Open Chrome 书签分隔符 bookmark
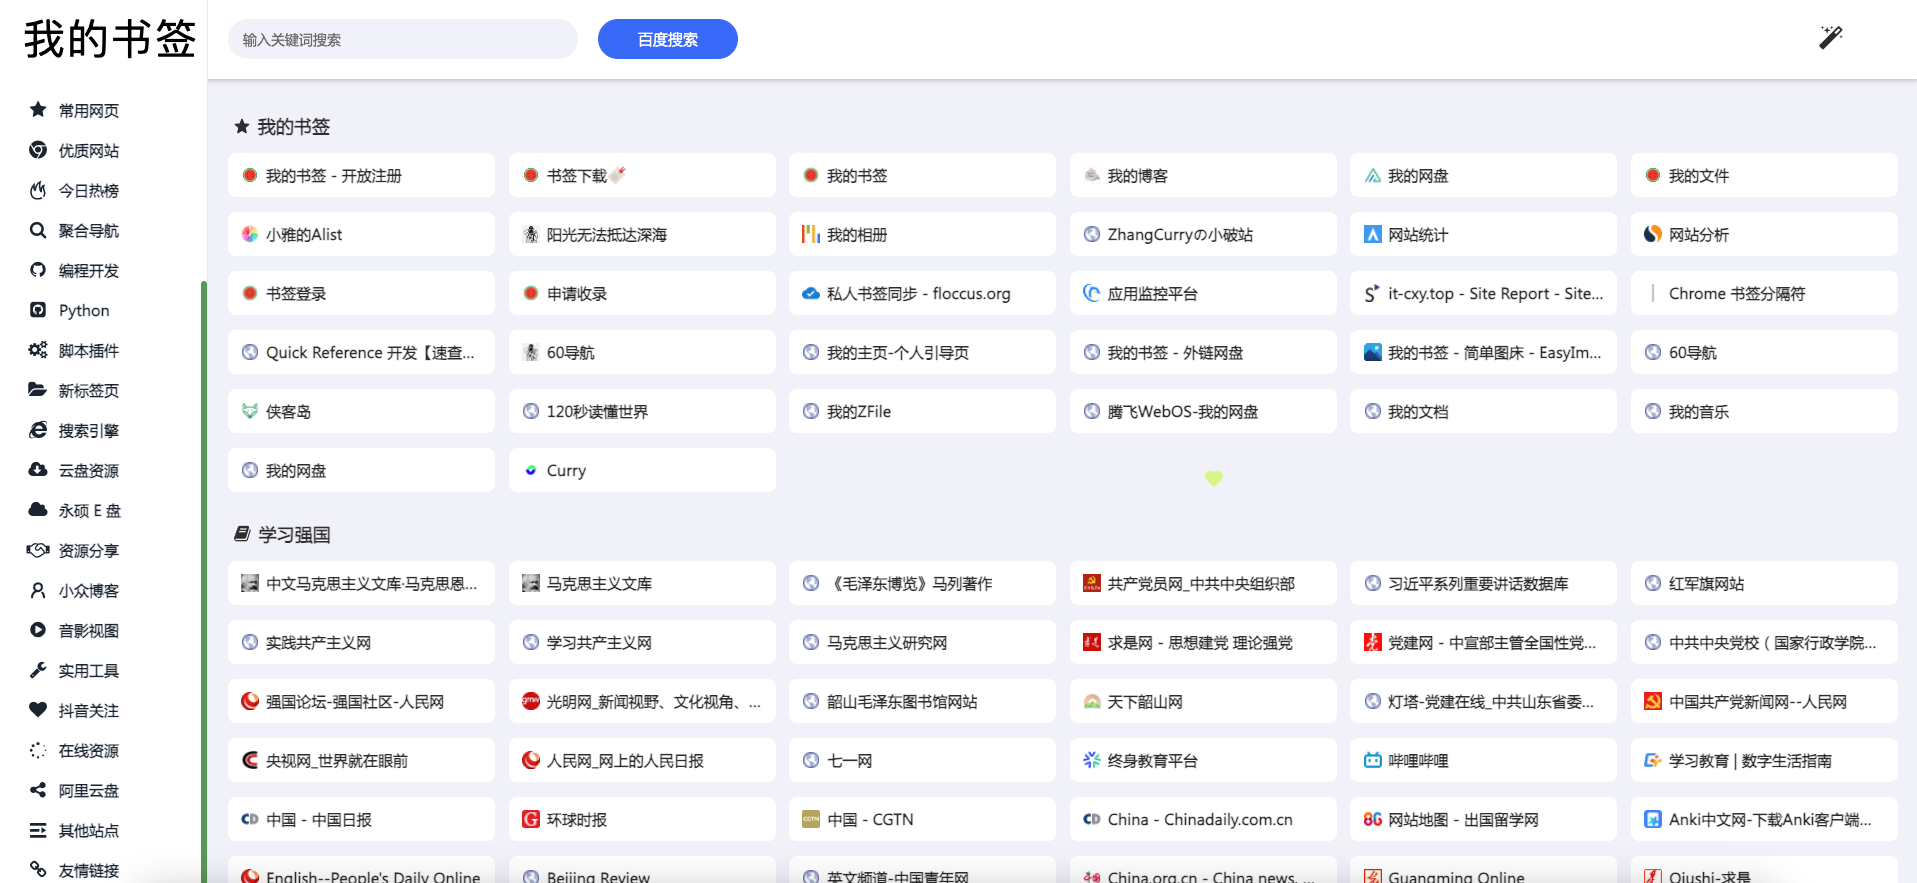This screenshot has width=1917, height=883. pos(1764,293)
